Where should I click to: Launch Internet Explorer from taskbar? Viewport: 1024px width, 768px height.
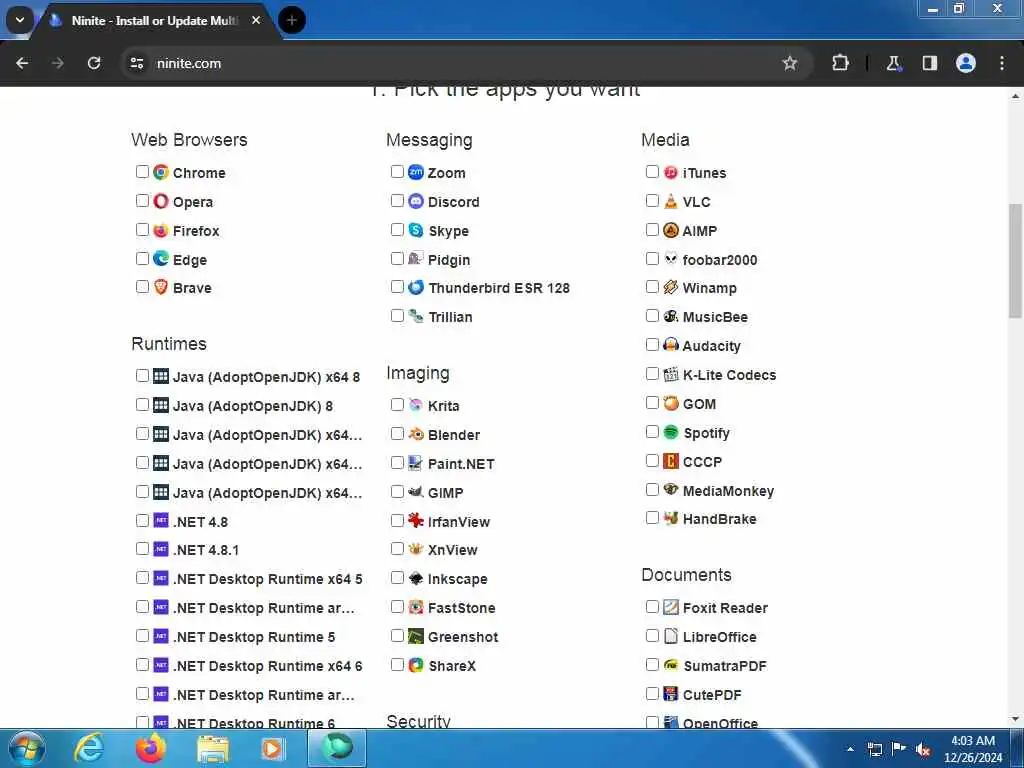(89, 749)
